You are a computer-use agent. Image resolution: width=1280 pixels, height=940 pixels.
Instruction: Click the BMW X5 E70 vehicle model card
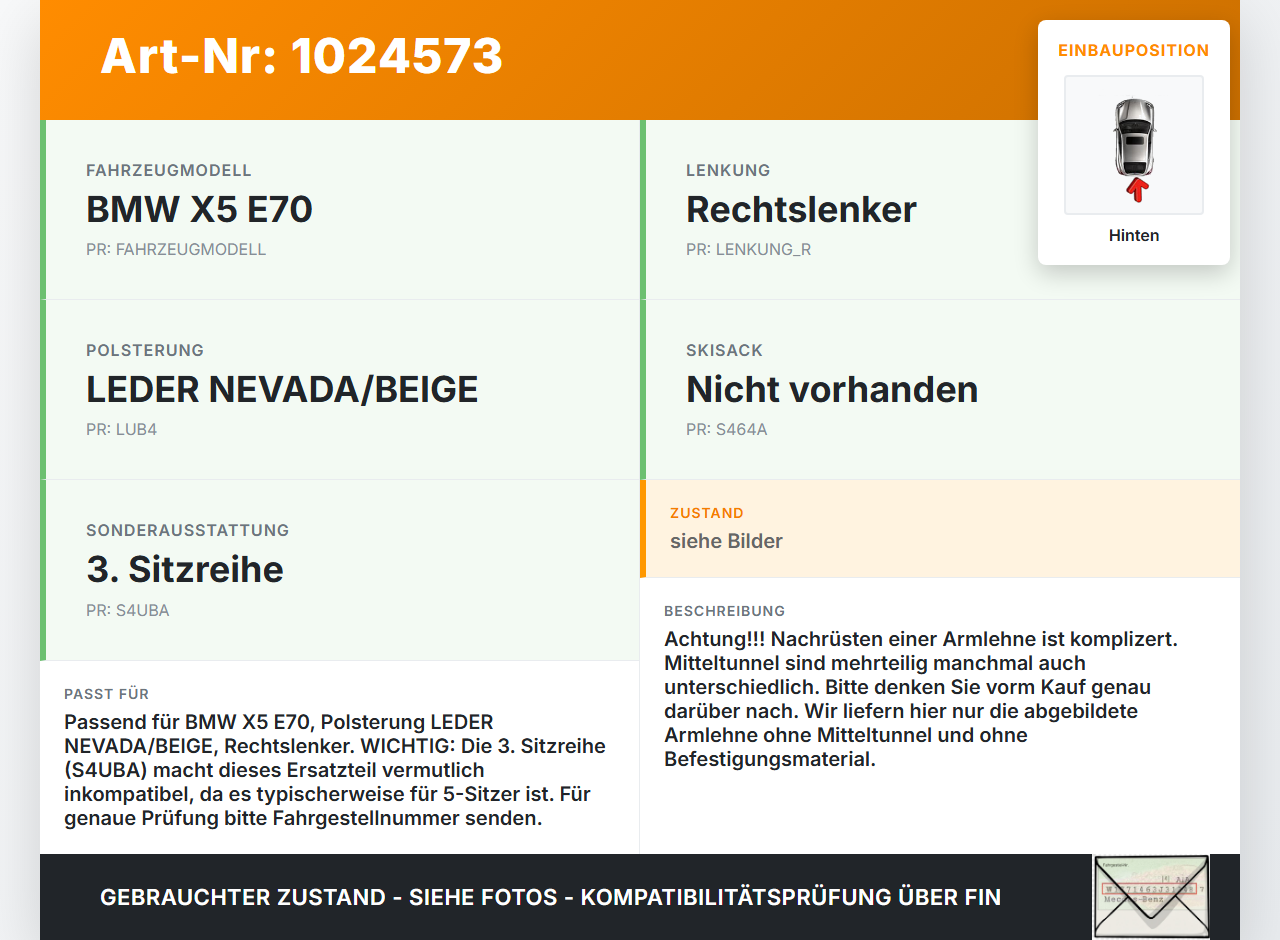pyautogui.click(x=340, y=210)
